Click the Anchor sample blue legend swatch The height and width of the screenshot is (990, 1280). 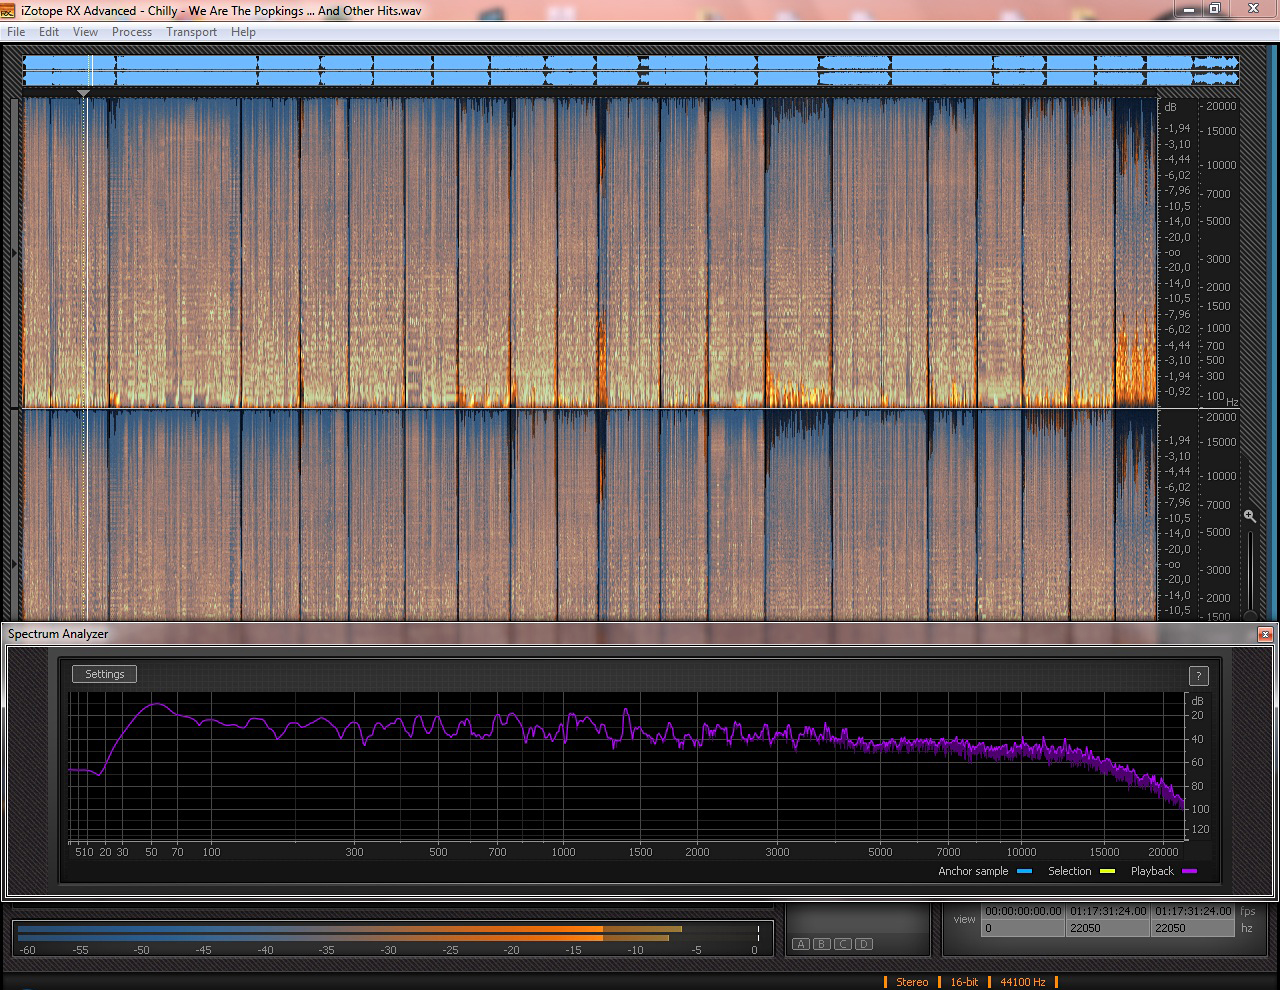(1024, 872)
